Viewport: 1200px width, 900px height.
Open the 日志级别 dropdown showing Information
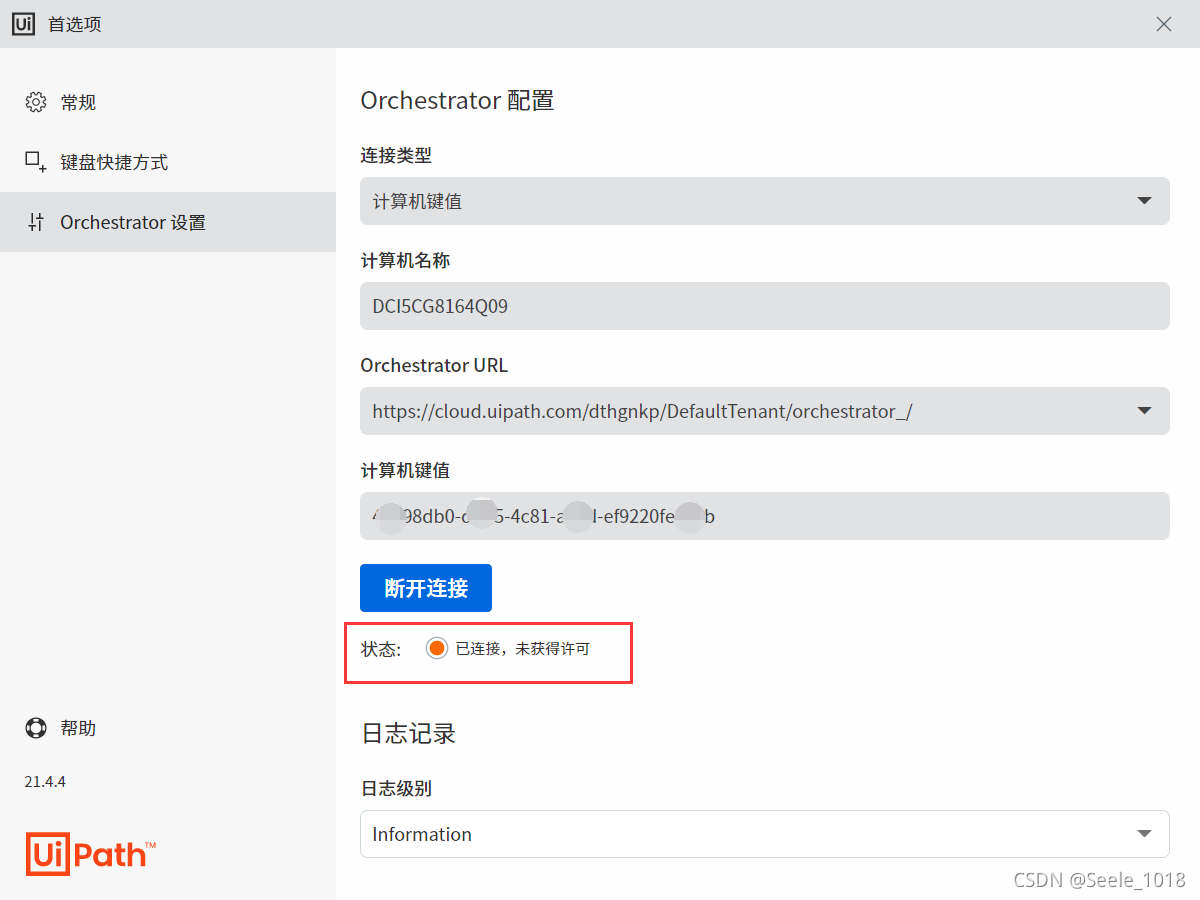(x=765, y=834)
